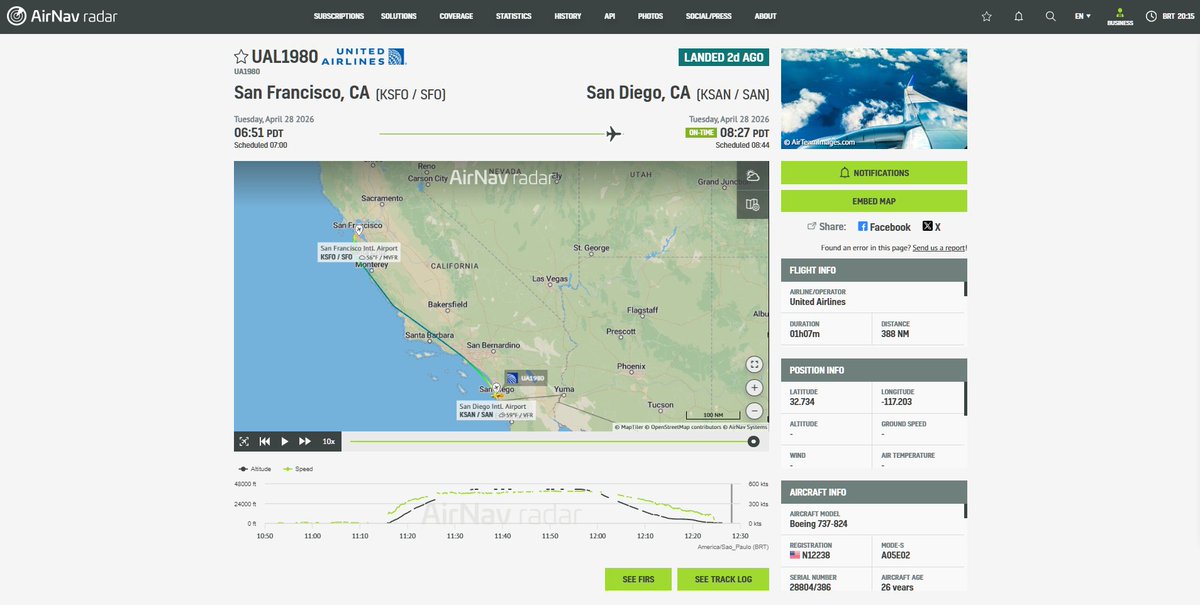Zoom out on the map
The width and height of the screenshot is (1200, 605).
755,411
